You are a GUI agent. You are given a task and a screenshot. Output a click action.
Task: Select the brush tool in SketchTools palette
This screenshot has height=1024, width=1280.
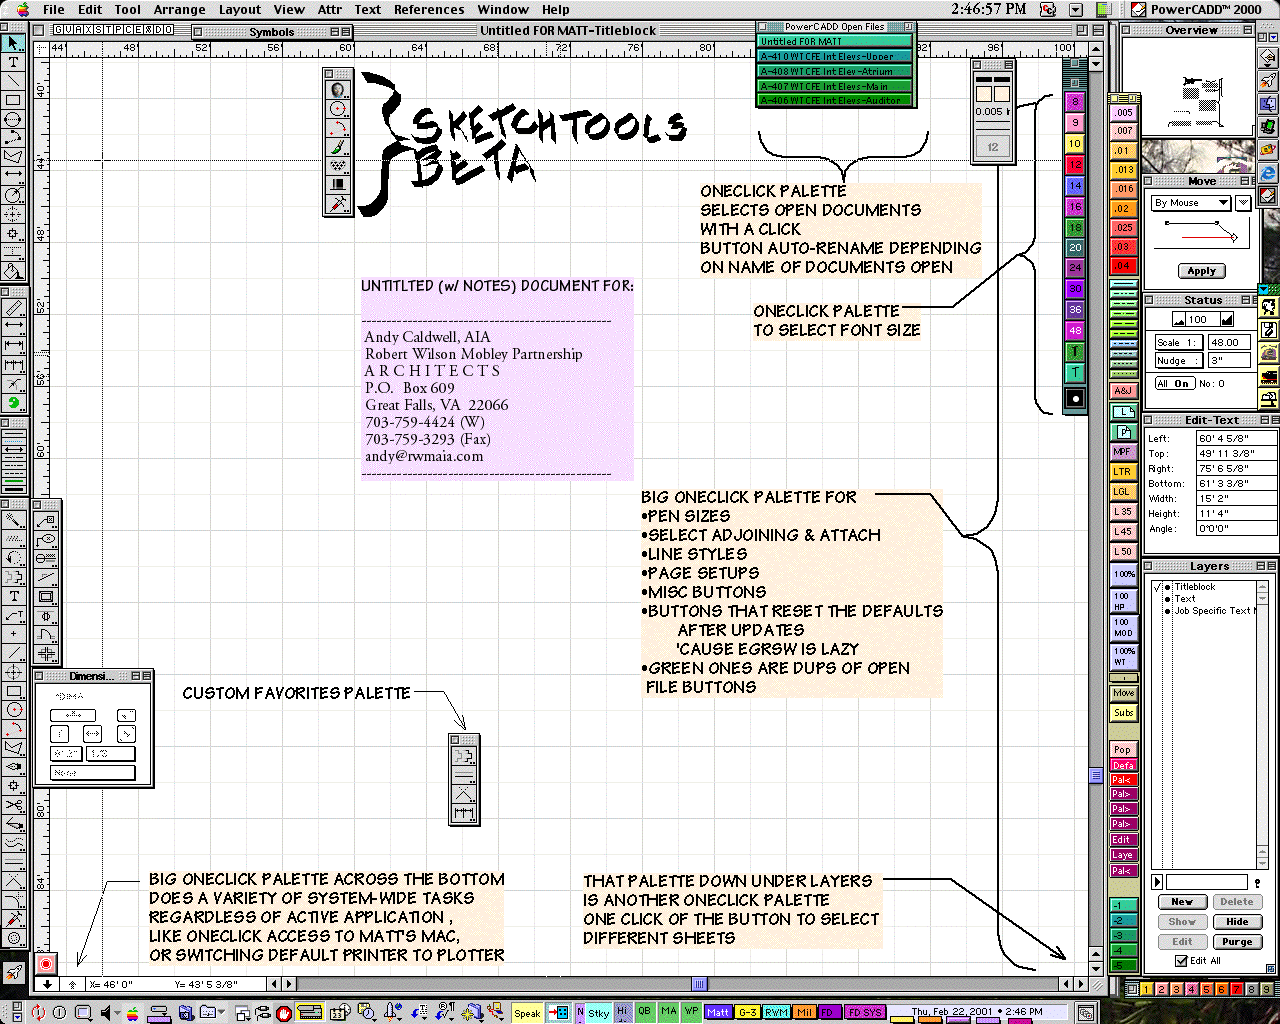(x=339, y=147)
